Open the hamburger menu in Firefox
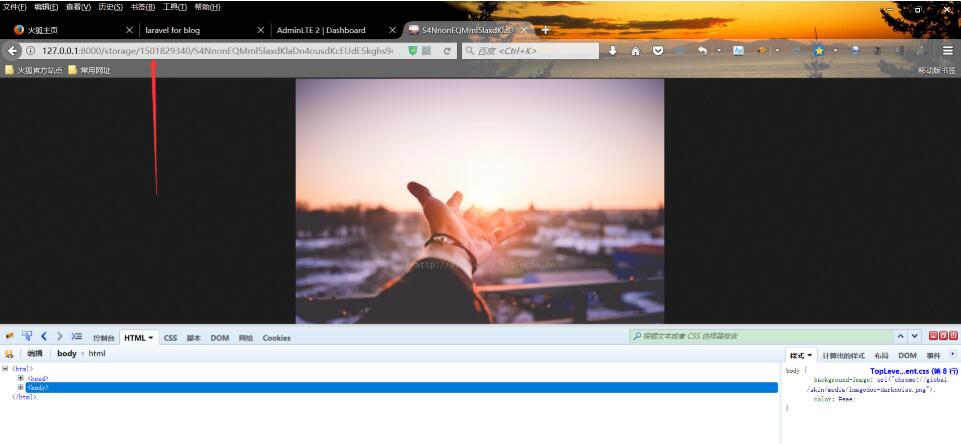This screenshot has height=444, width=961. (x=947, y=50)
